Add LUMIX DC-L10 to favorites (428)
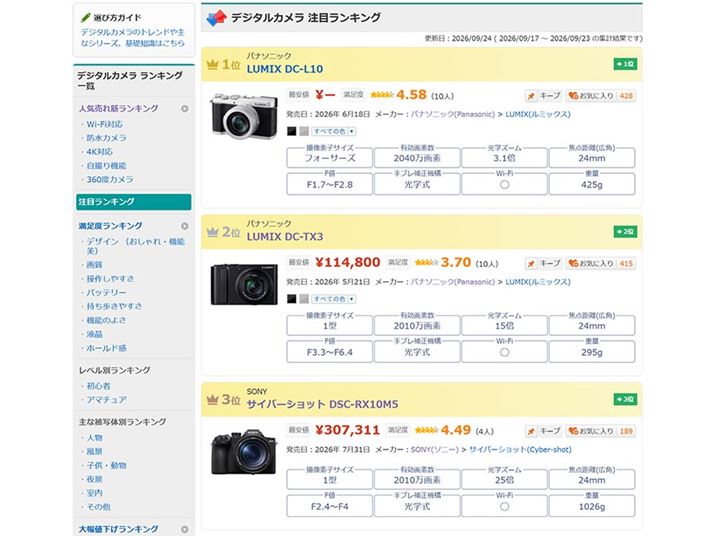The width and height of the screenshot is (715, 536). coord(601,96)
